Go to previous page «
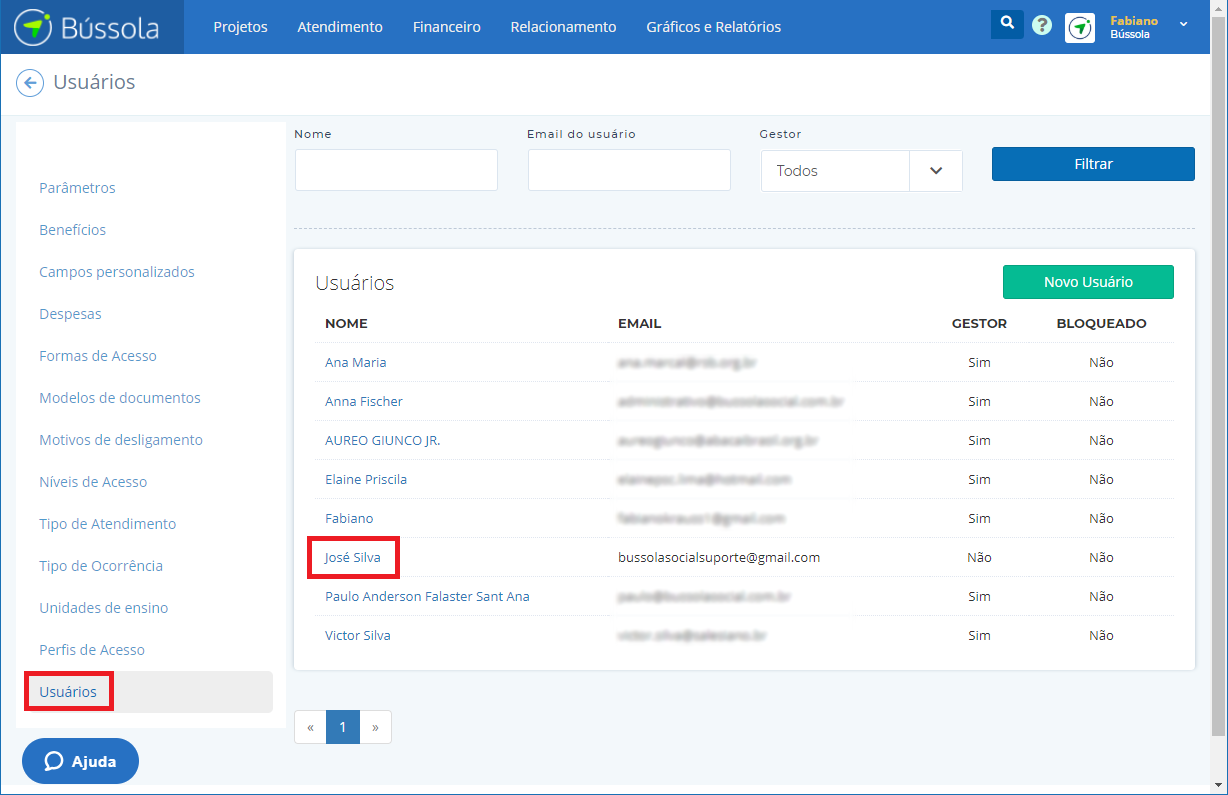1228x795 pixels. click(x=310, y=728)
